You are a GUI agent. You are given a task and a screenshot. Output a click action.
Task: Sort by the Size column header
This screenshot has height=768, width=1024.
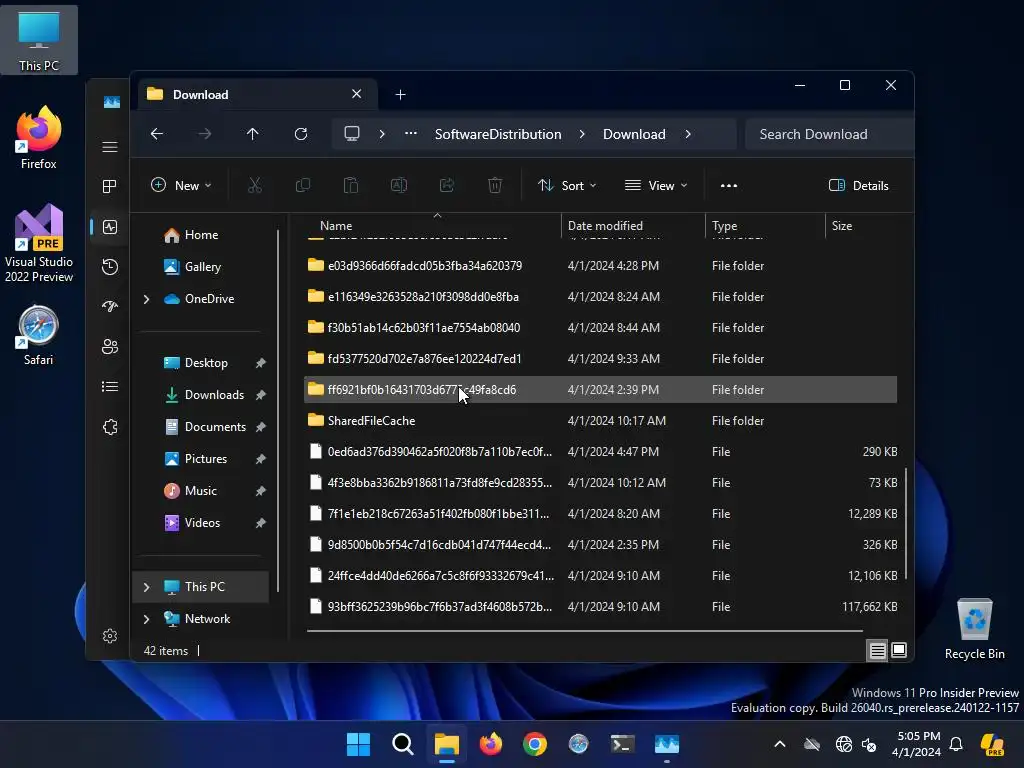pyautogui.click(x=863, y=226)
